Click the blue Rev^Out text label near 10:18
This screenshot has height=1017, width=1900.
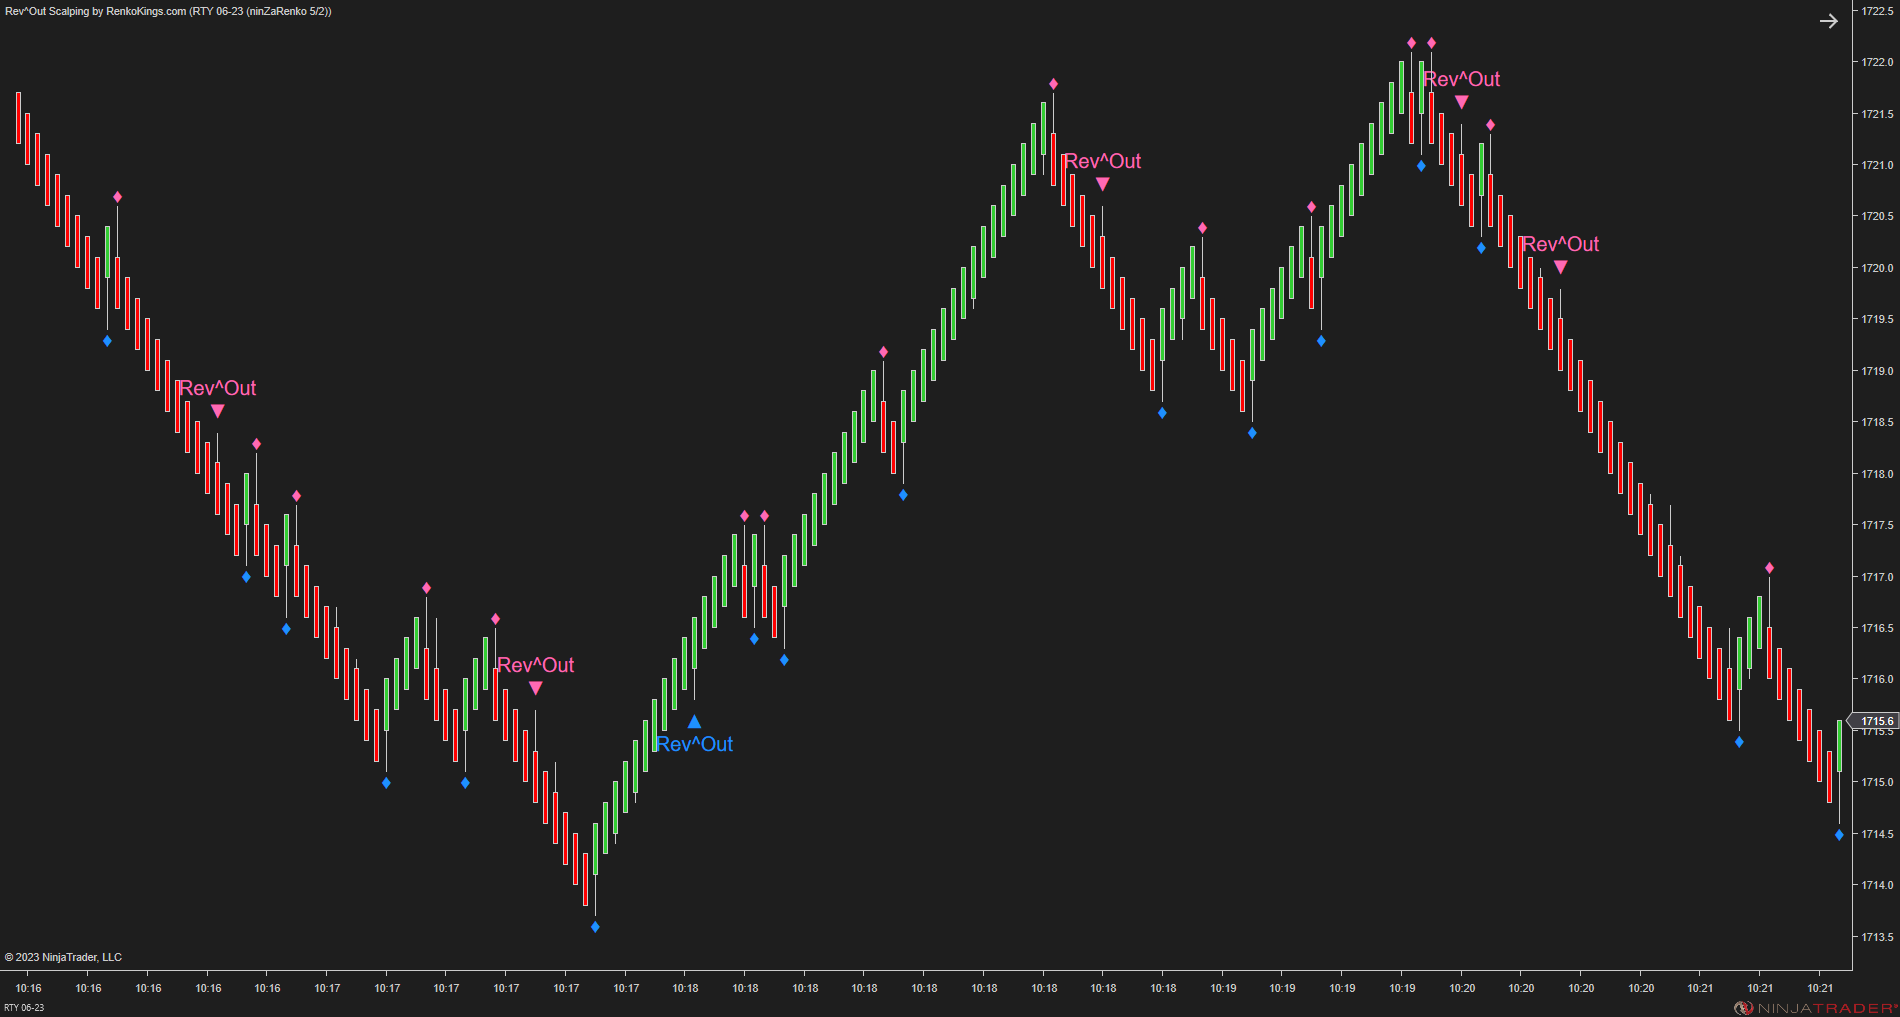coord(695,744)
